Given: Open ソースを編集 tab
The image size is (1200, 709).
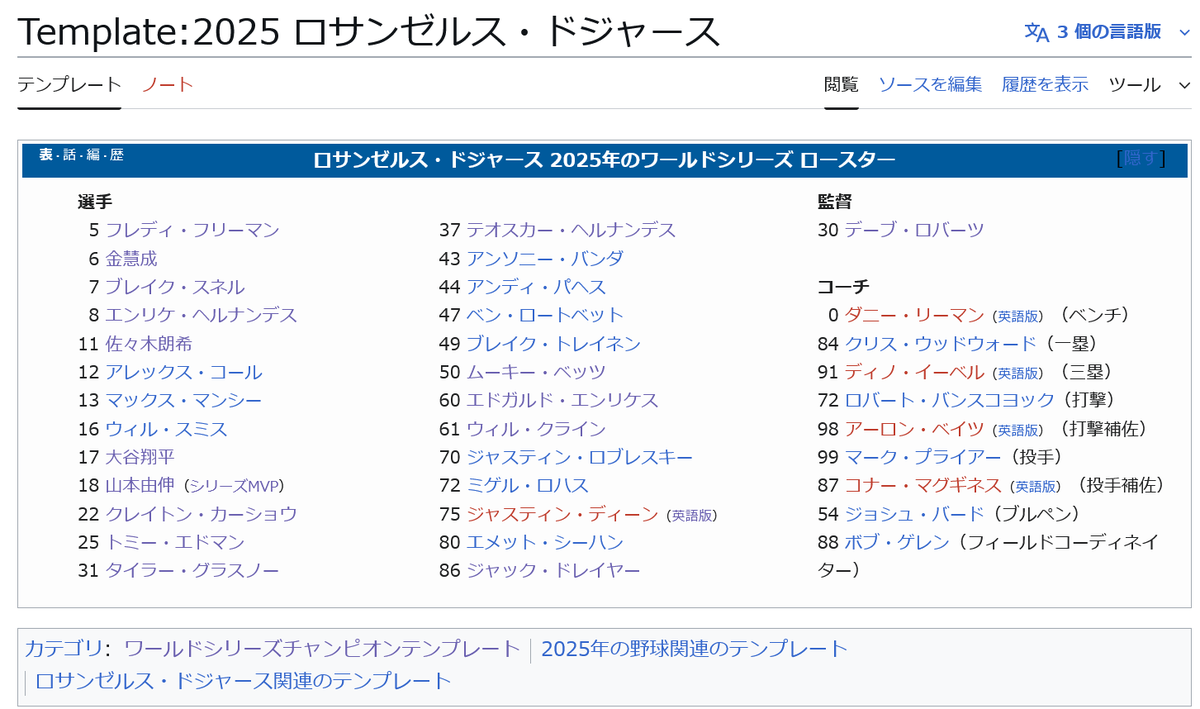Looking at the screenshot, I should [x=930, y=85].
